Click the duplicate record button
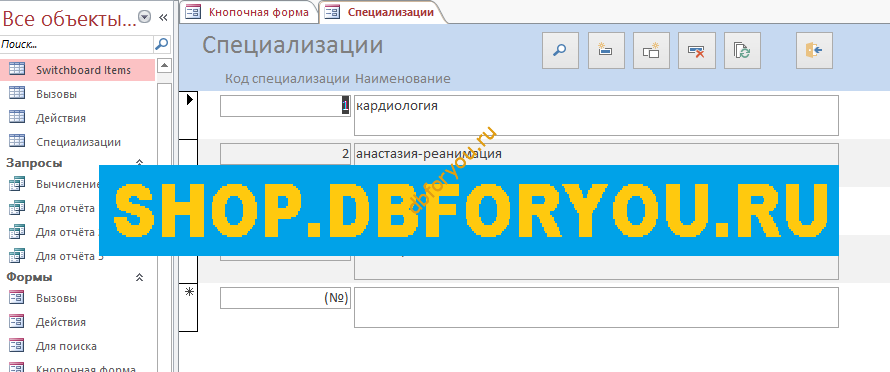Image resolution: width=890 pixels, height=372 pixels. coord(652,51)
